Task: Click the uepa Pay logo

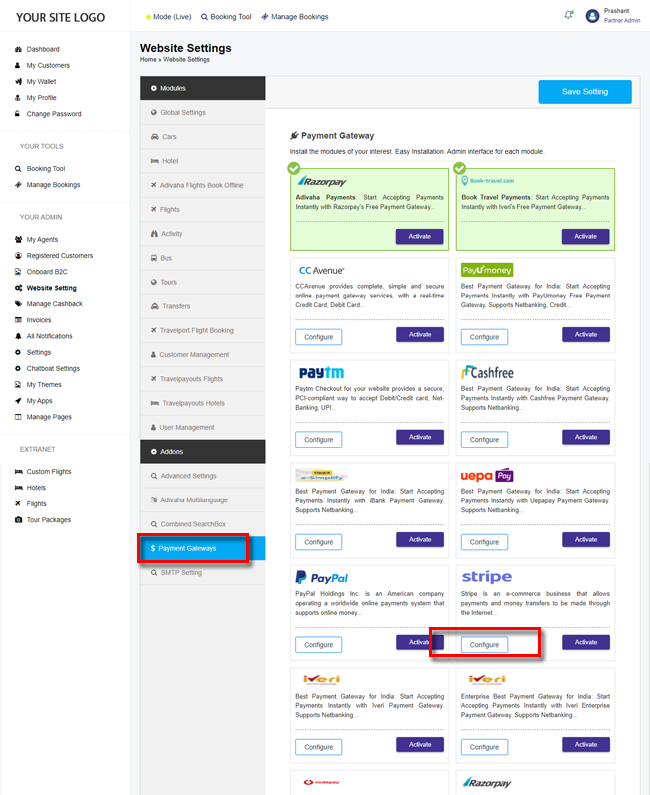Action: click(x=487, y=476)
